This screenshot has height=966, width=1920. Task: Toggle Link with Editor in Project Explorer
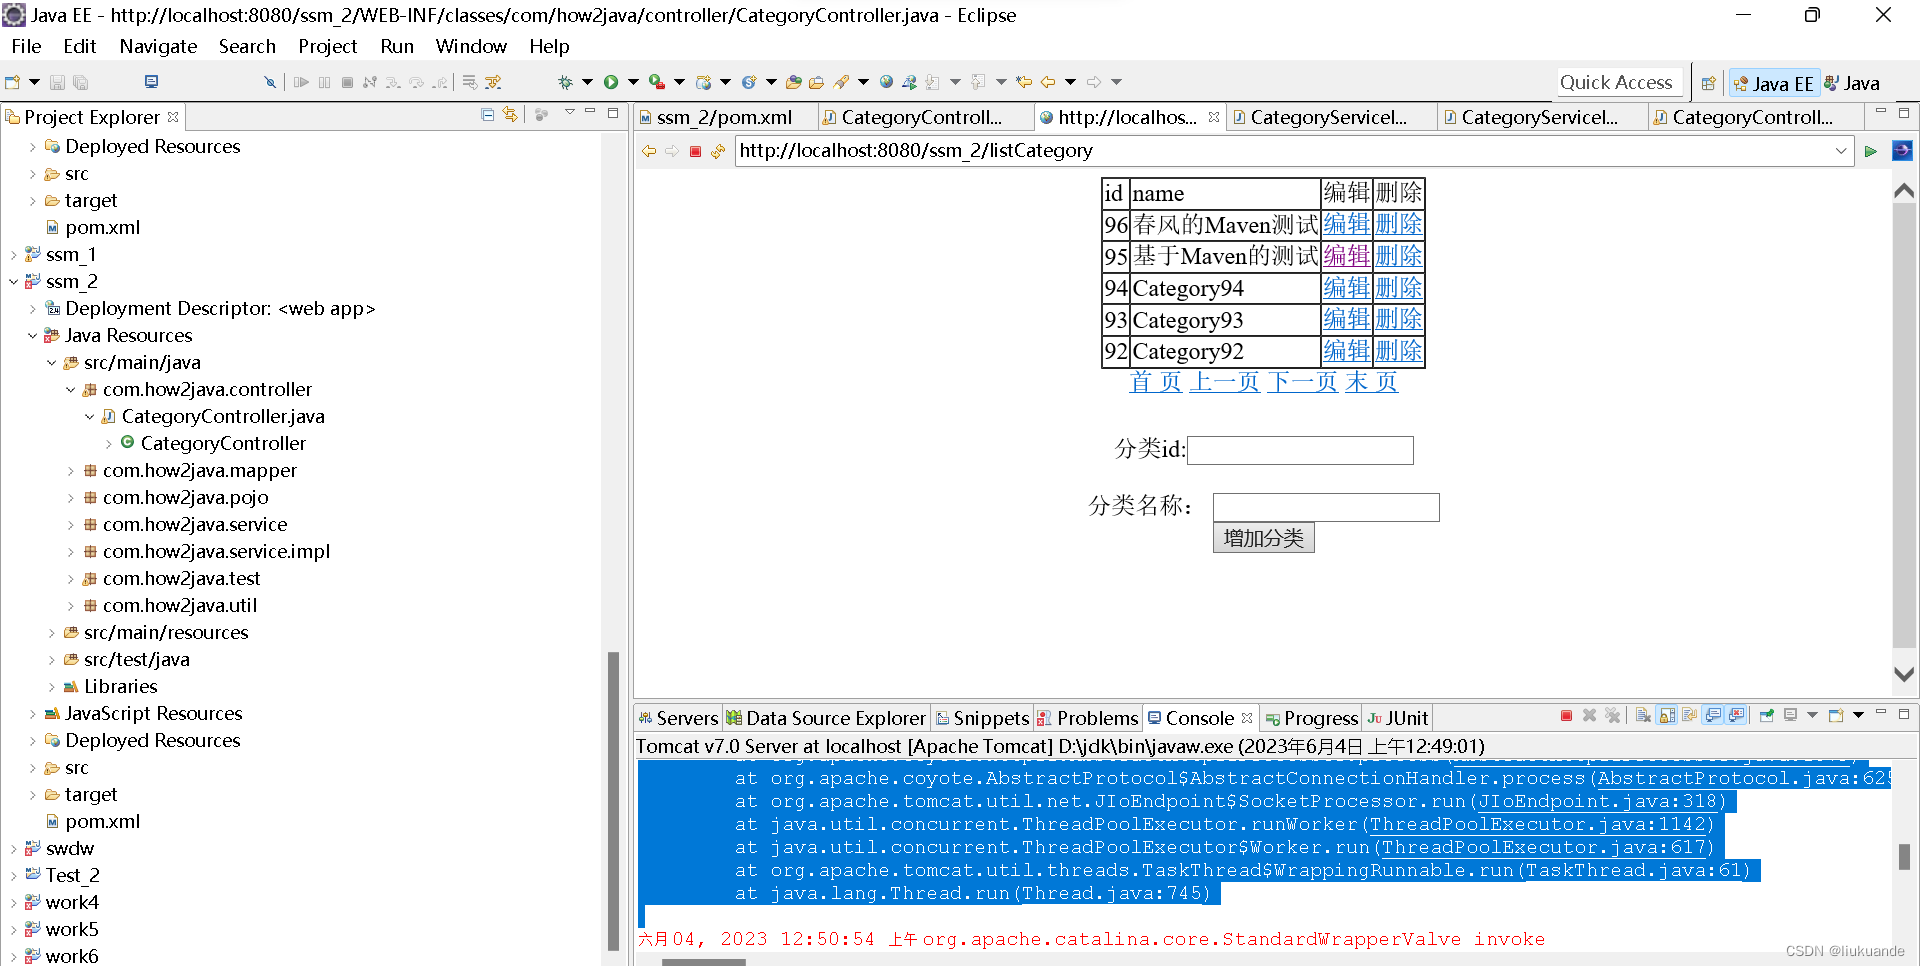[x=511, y=115]
